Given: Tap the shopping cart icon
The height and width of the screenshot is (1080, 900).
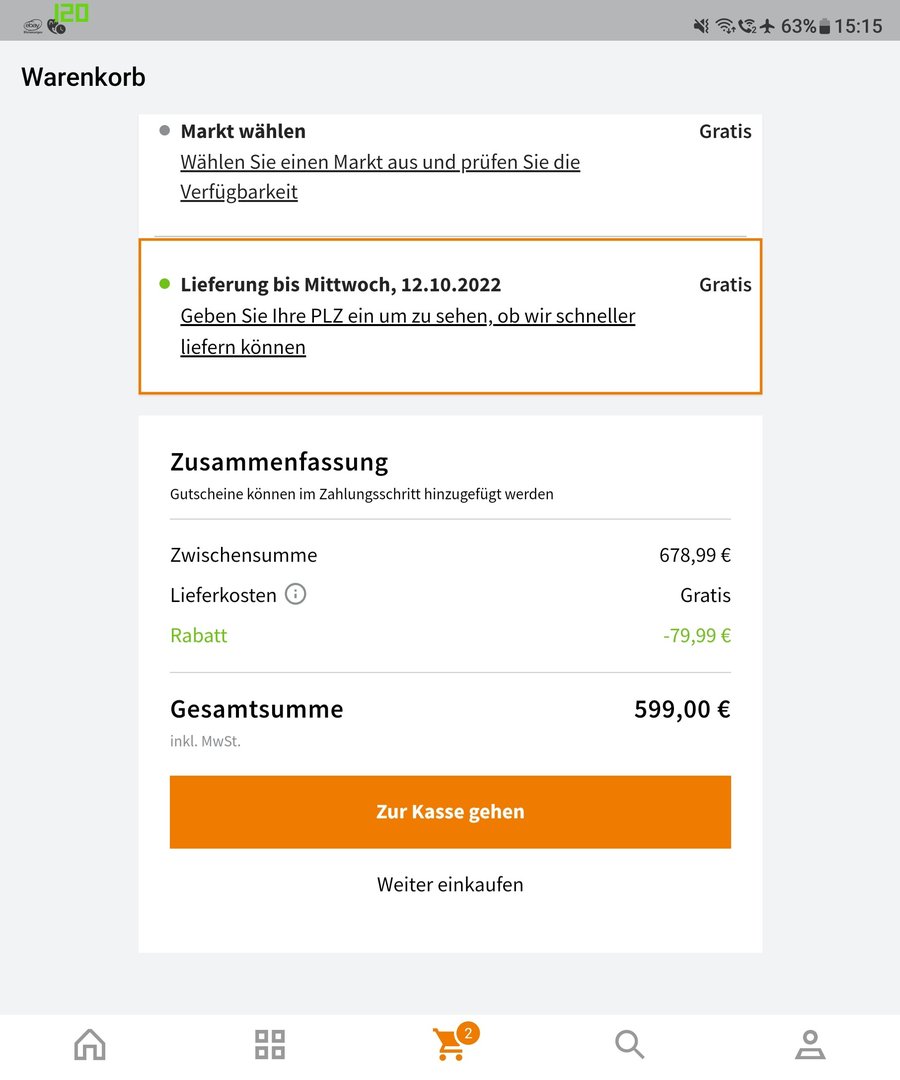Looking at the screenshot, I should coord(449,1046).
